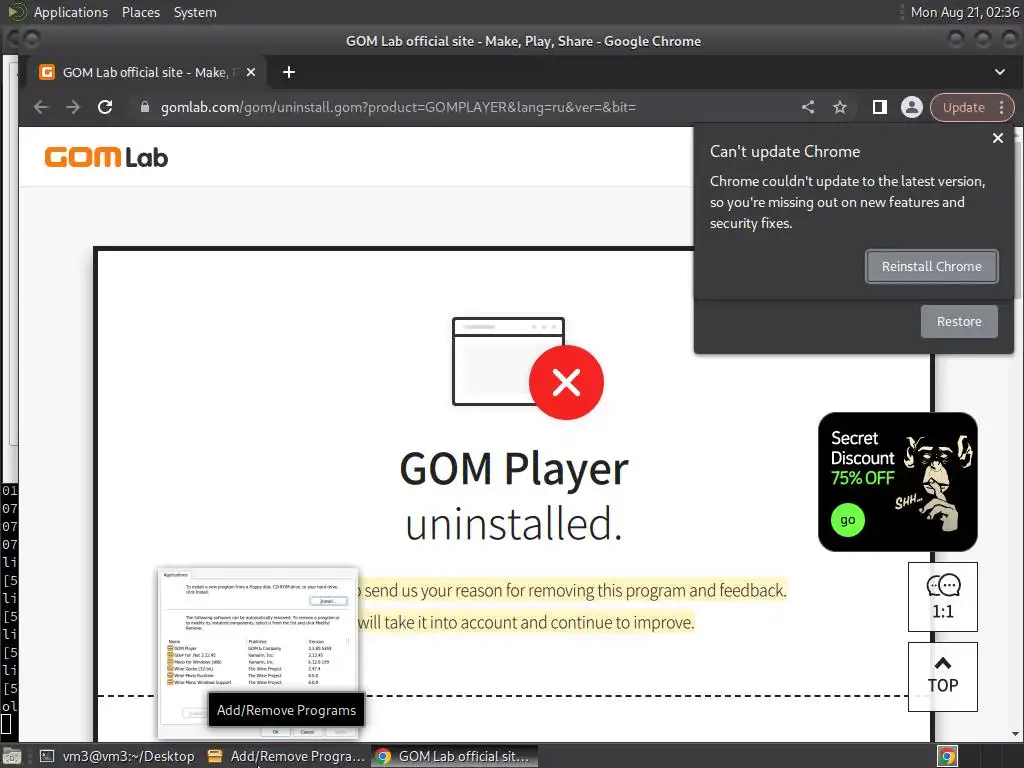Share this page via share icon
The width and height of the screenshot is (1024, 768).
[808, 107]
